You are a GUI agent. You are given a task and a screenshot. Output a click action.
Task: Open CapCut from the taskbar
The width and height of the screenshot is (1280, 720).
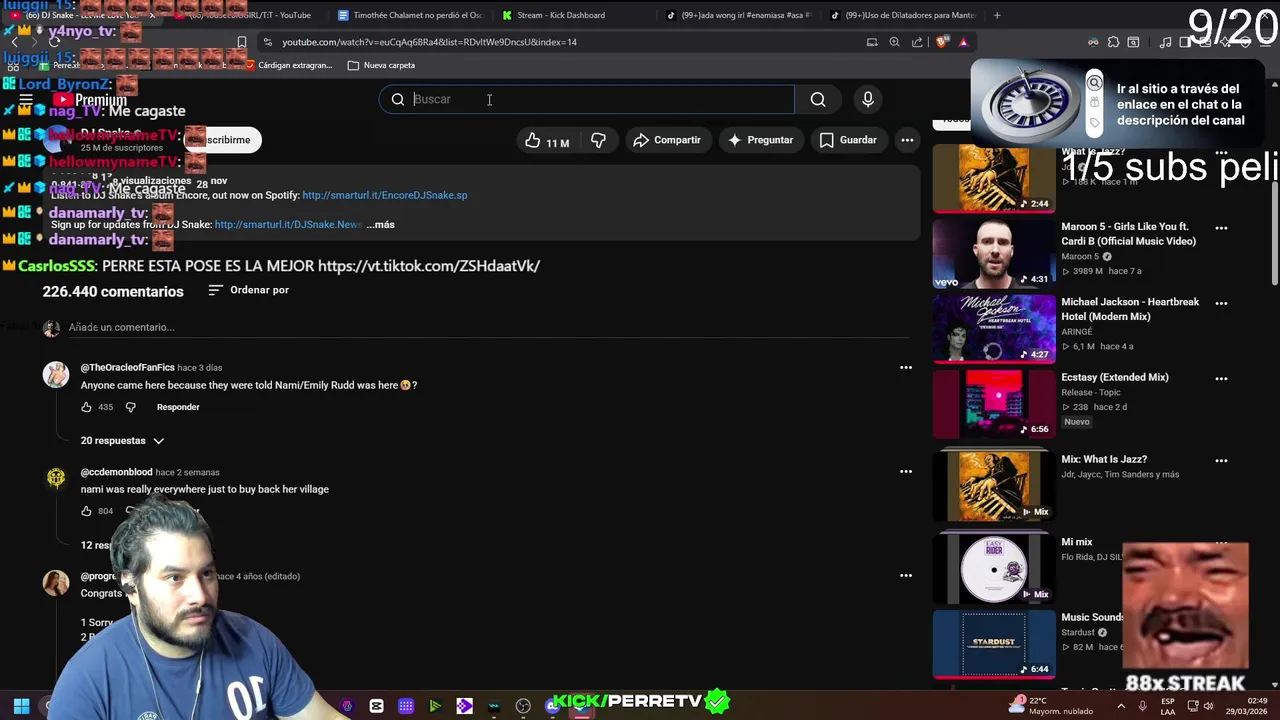pos(376,706)
